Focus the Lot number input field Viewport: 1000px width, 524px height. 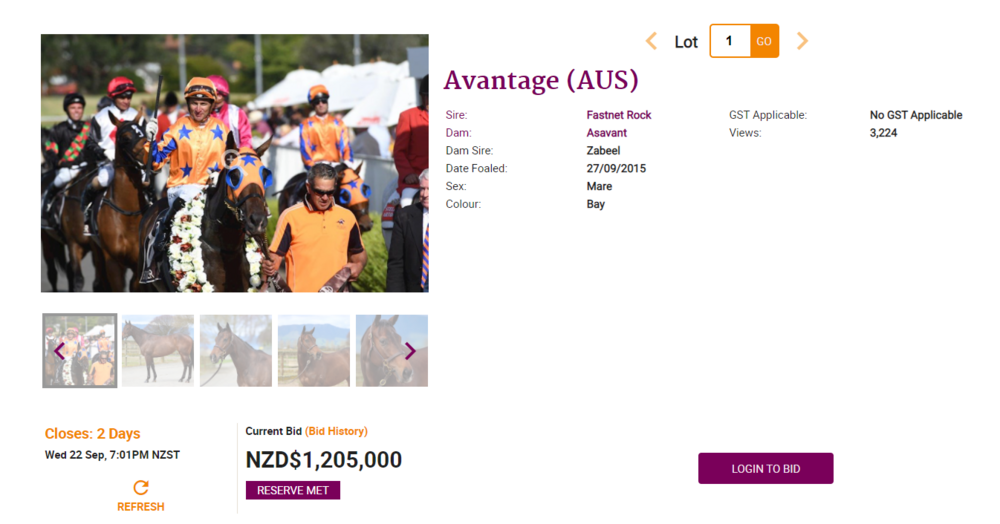coord(730,41)
